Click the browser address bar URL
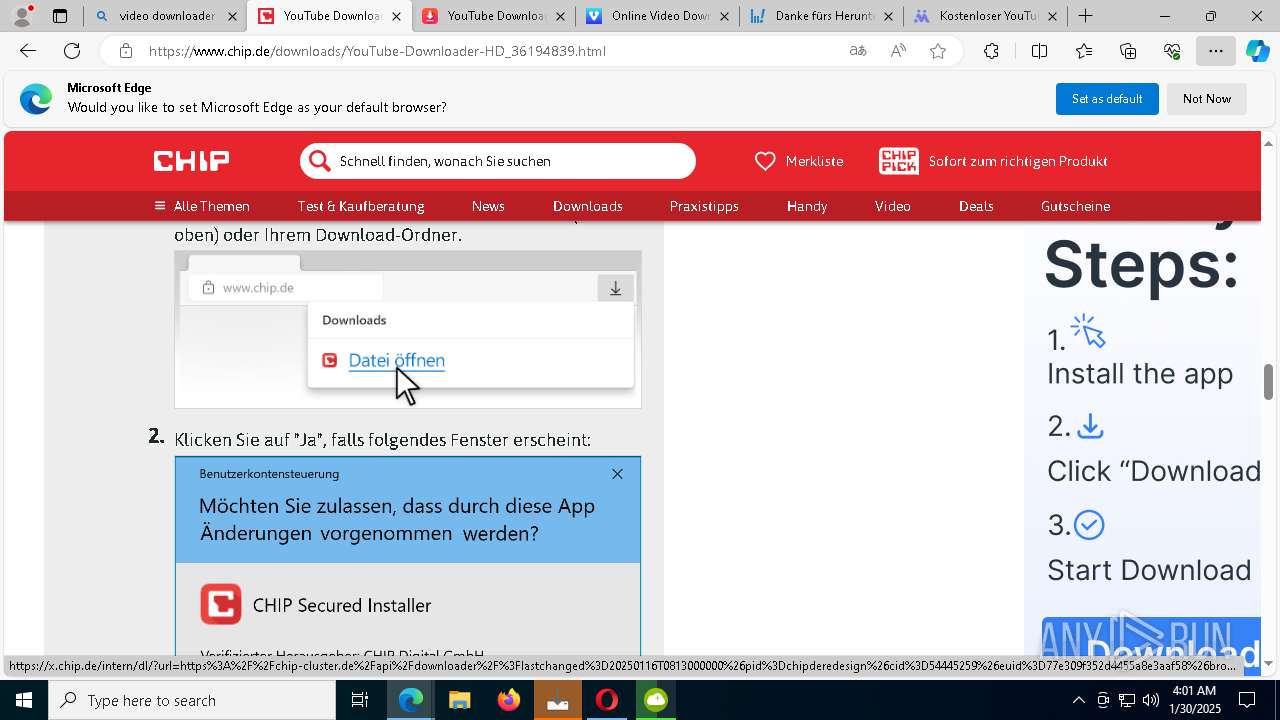The width and height of the screenshot is (1280, 720). coord(377,51)
